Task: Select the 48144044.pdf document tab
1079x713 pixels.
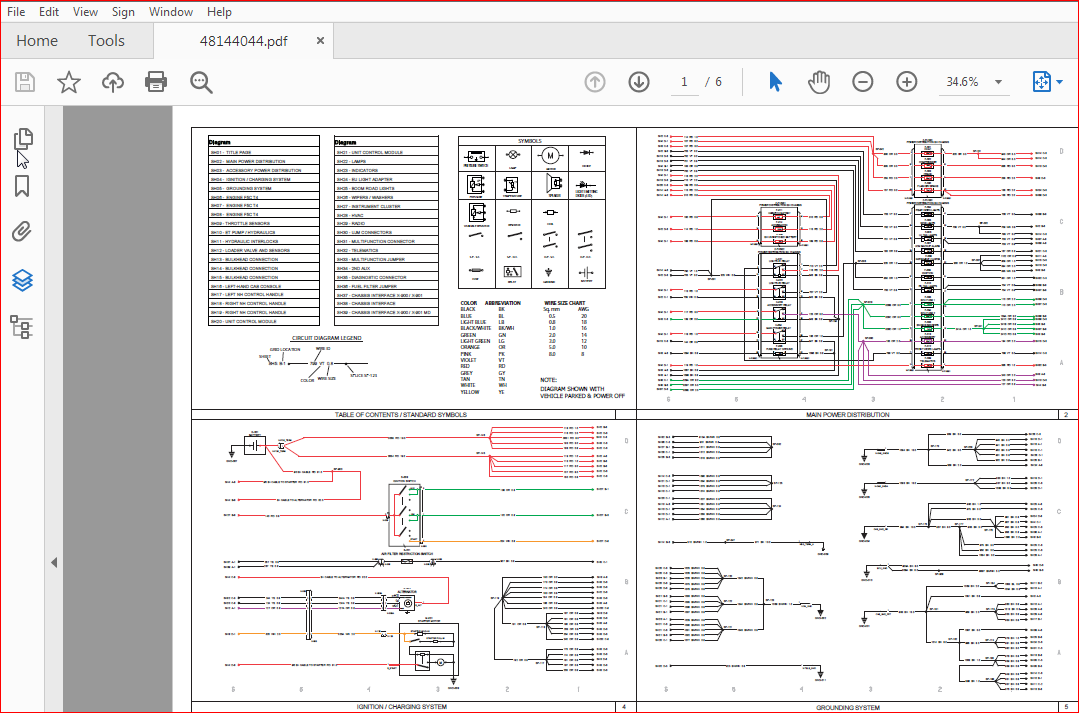Action: (244, 41)
